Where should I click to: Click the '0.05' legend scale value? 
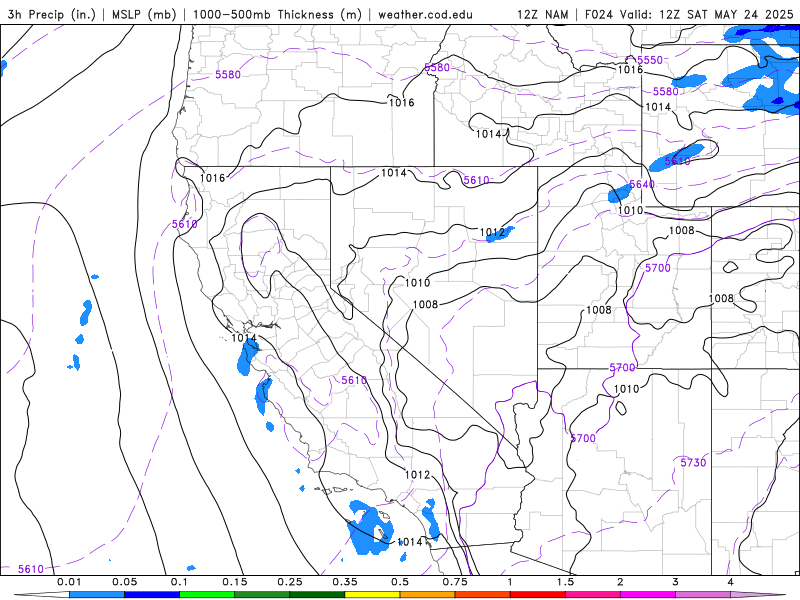[124, 582]
